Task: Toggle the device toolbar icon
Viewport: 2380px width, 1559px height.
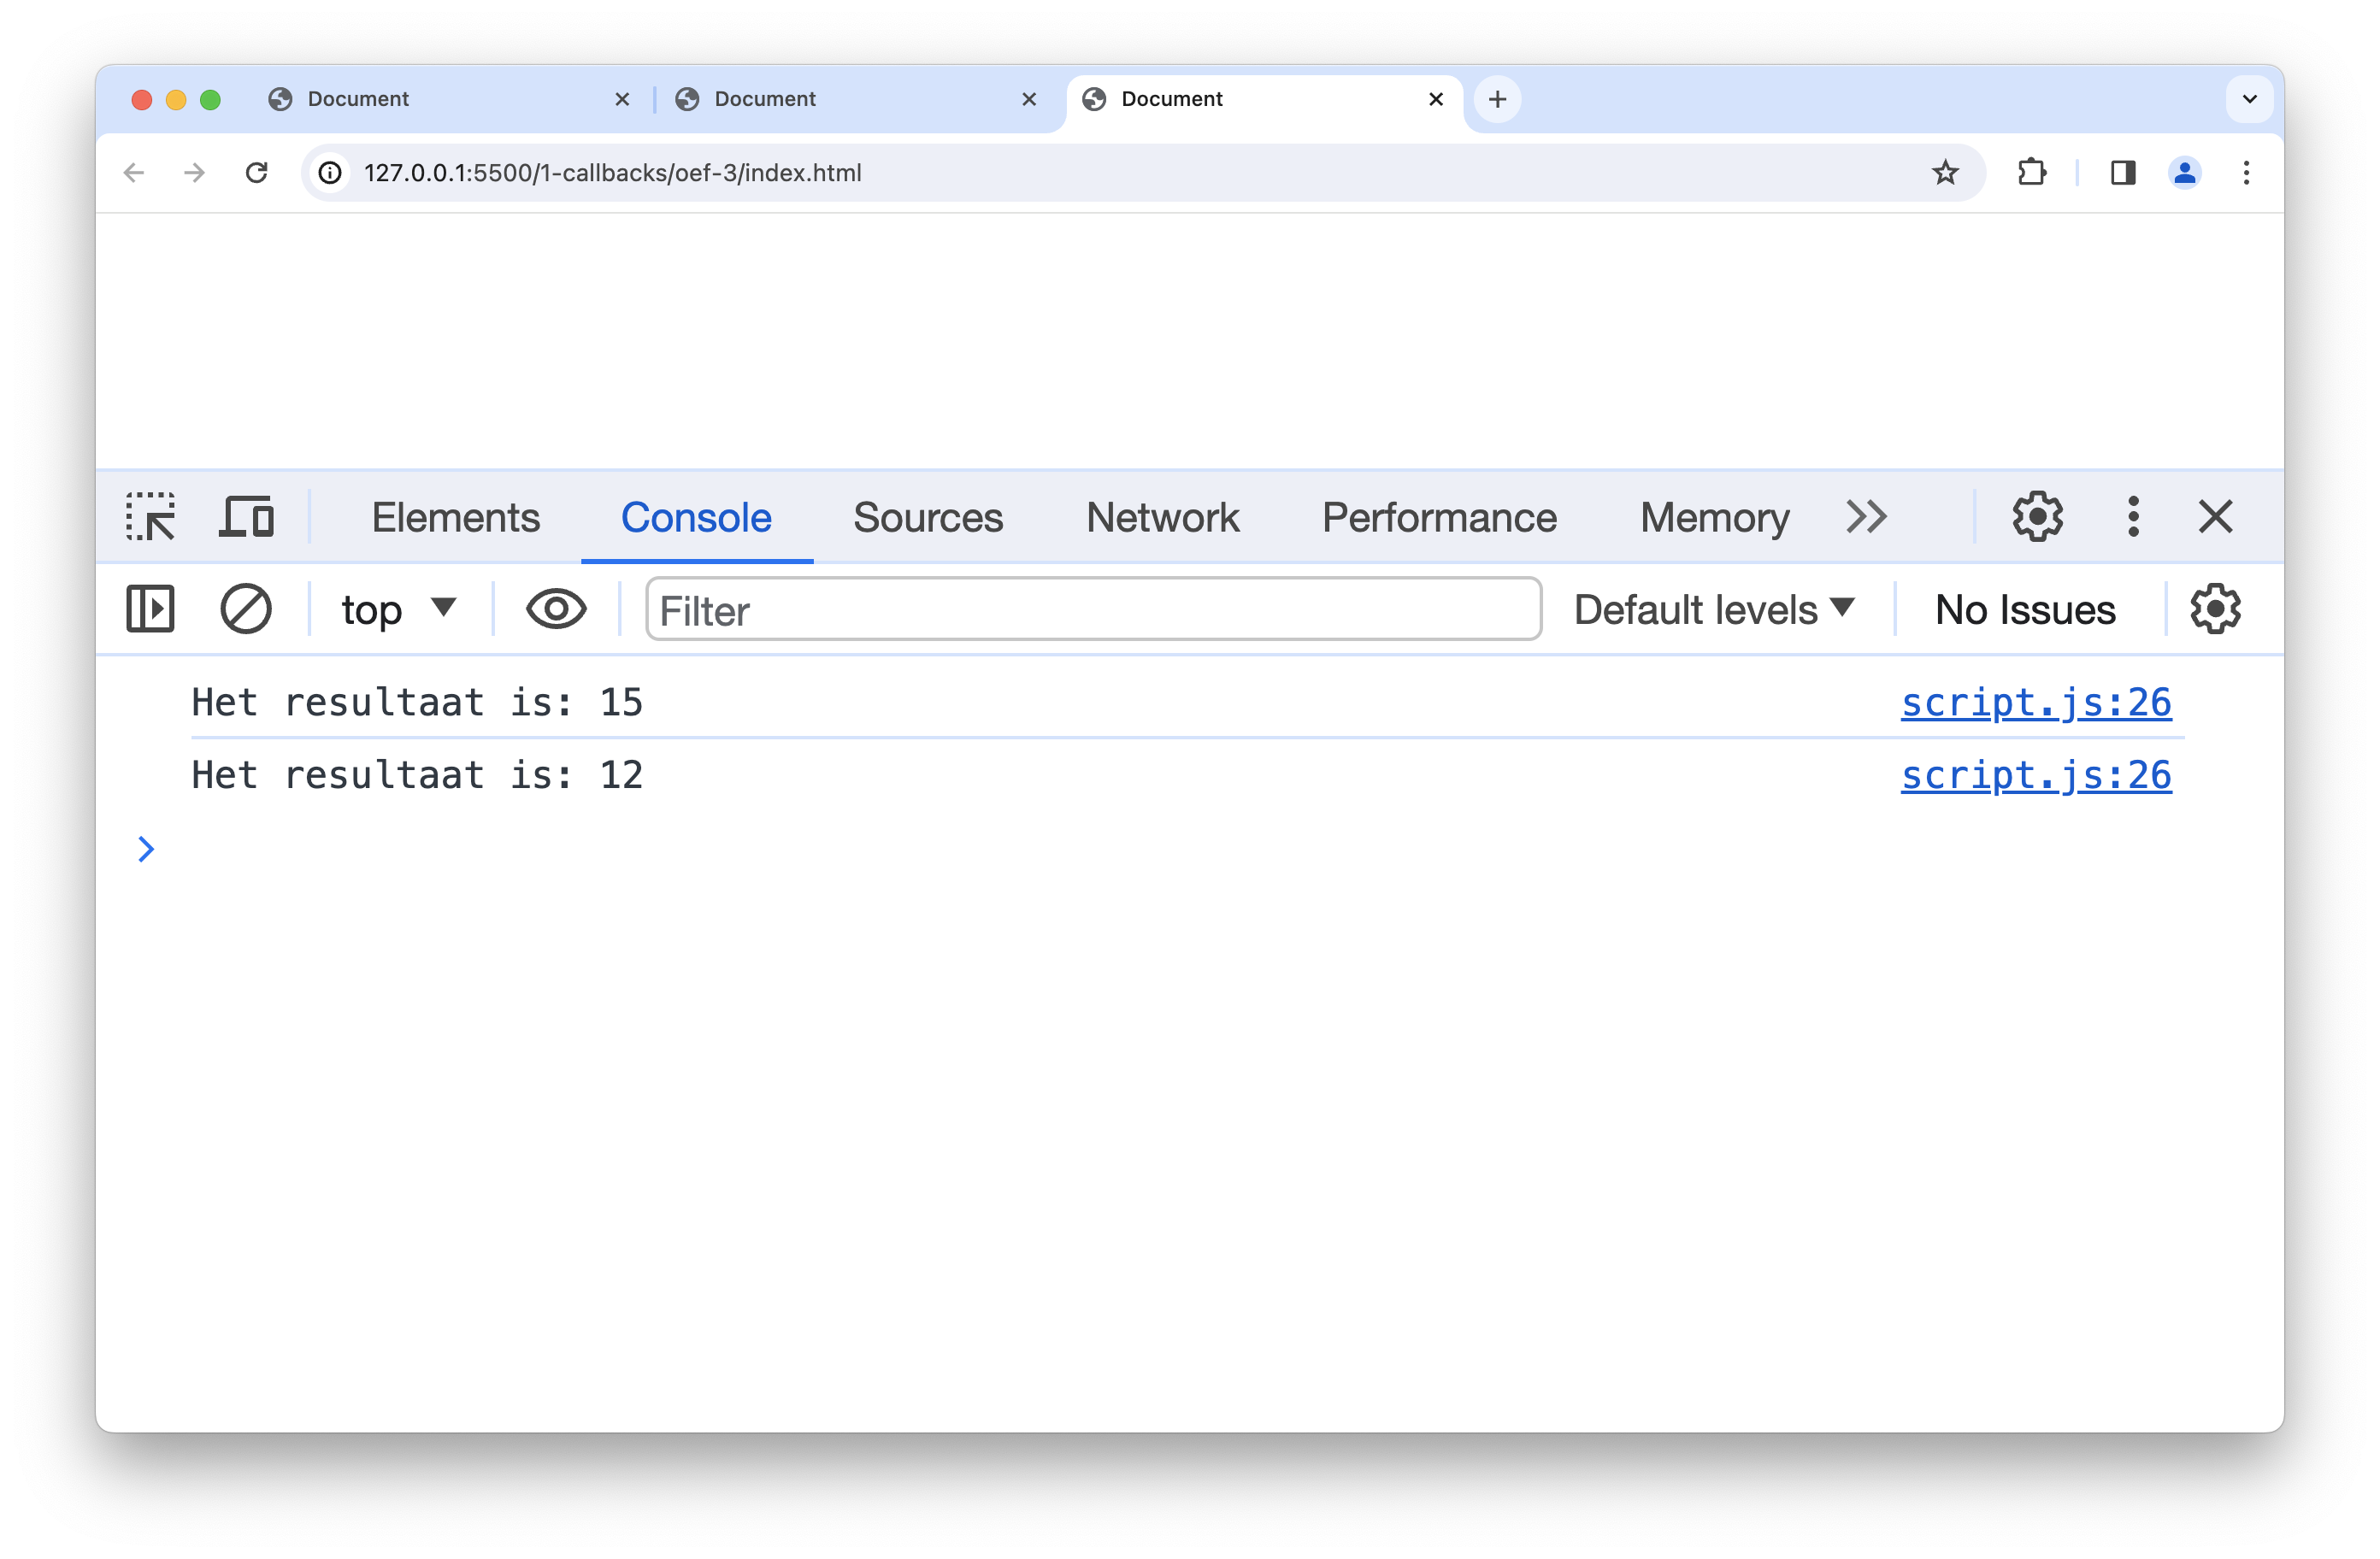Action: coord(246,517)
